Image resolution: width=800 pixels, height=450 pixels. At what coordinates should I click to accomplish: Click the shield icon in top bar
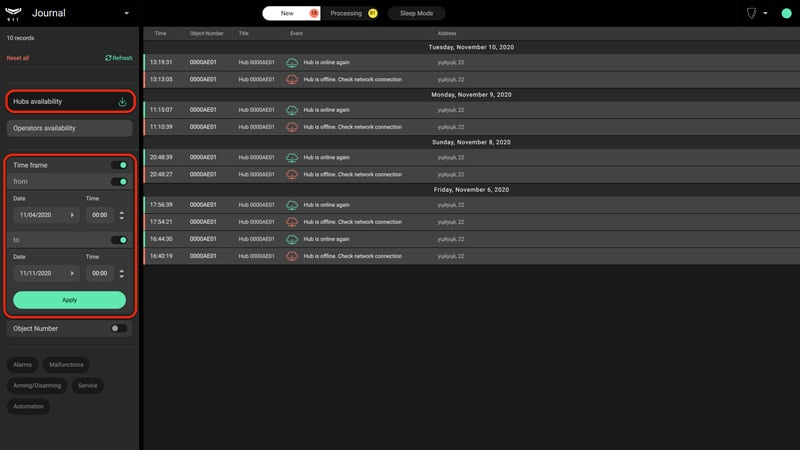751,13
